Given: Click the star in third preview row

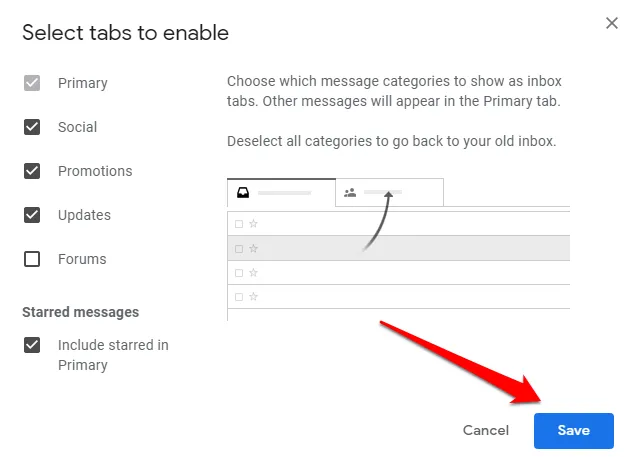Looking at the screenshot, I should [253, 272].
